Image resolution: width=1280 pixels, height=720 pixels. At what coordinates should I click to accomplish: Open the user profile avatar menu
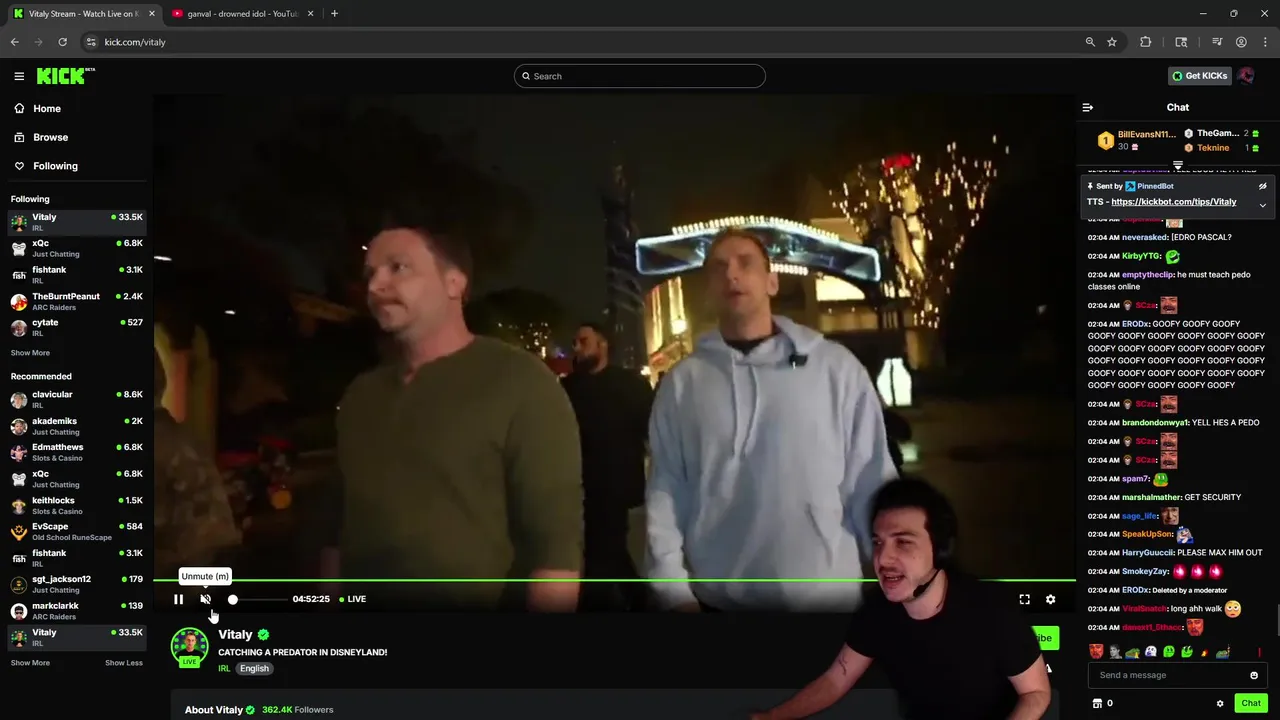(x=1245, y=76)
